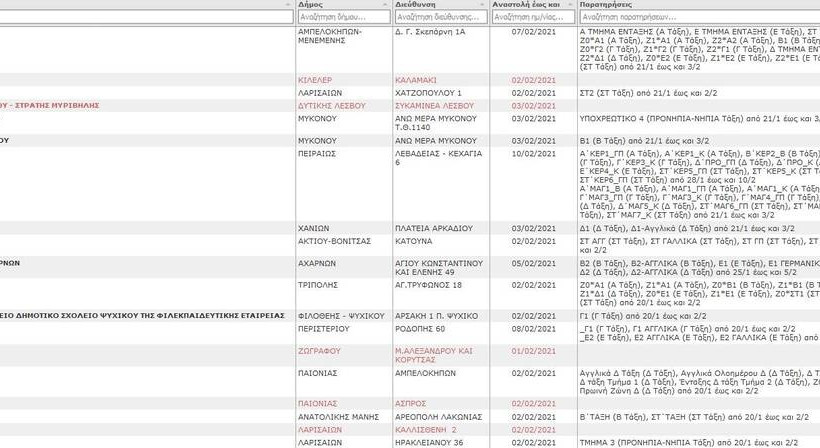Select the ΑΚΤΙΟΥ-ΒΟΝΙΤΣΑΣ municipality cell
This screenshot has height=448, width=820.
pyautogui.click(x=337, y=241)
